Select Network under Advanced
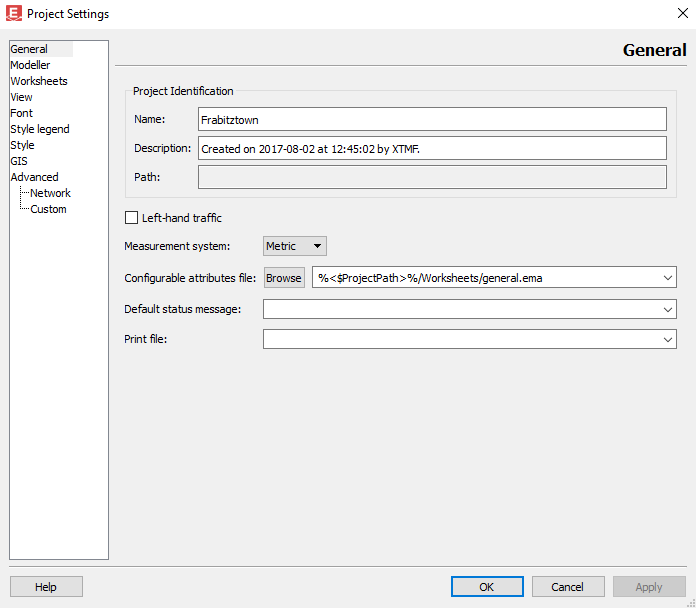The height and width of the screenshot is (608, 696). (50, 193)
